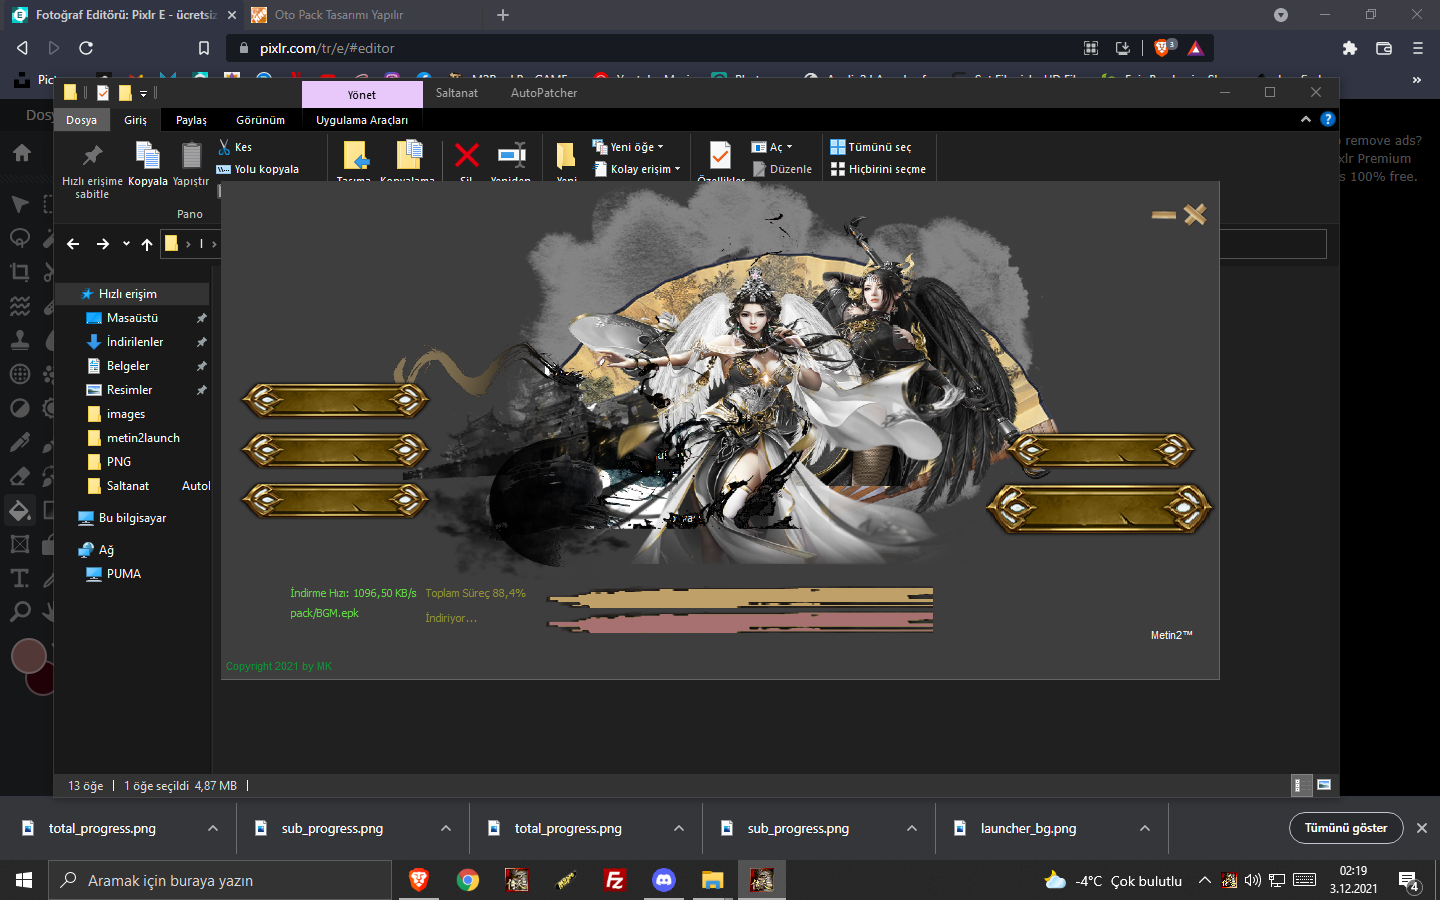
Task: Switch to the Paylaş ribbon tab
Action: (191, 120)
